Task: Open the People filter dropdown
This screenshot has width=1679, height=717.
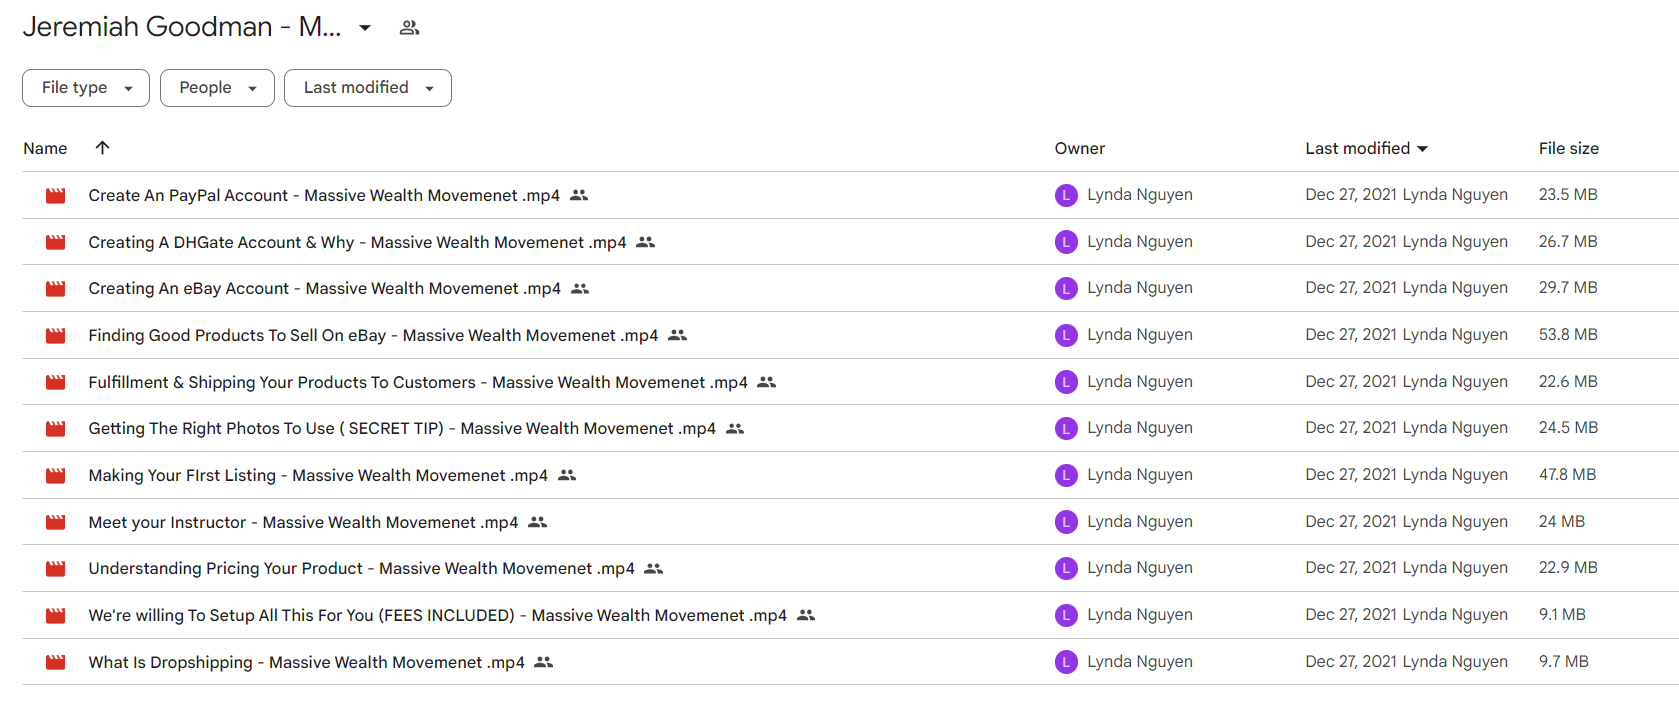Action: [217, 88]
